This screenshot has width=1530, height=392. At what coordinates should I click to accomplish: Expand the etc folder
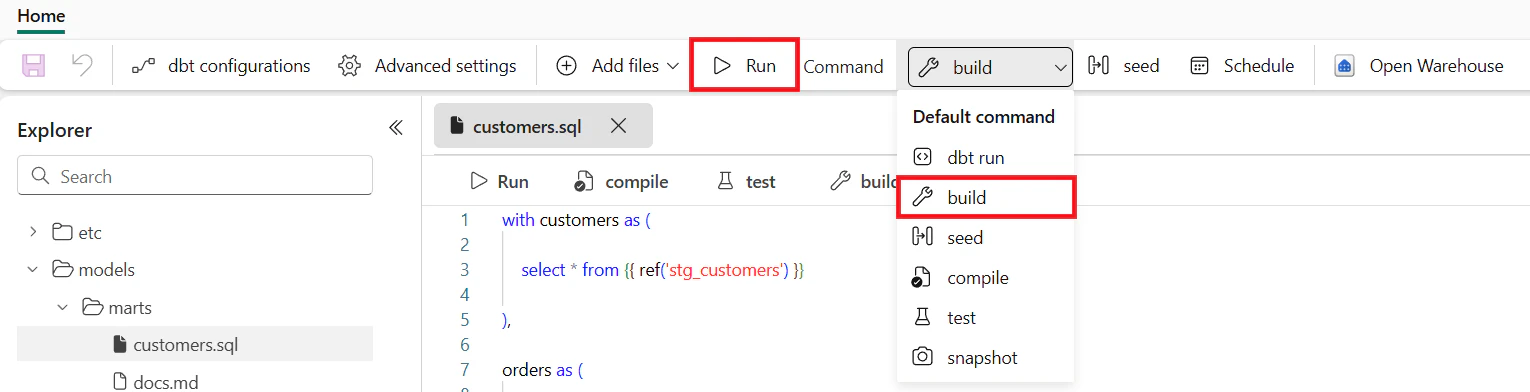[33, 232]
